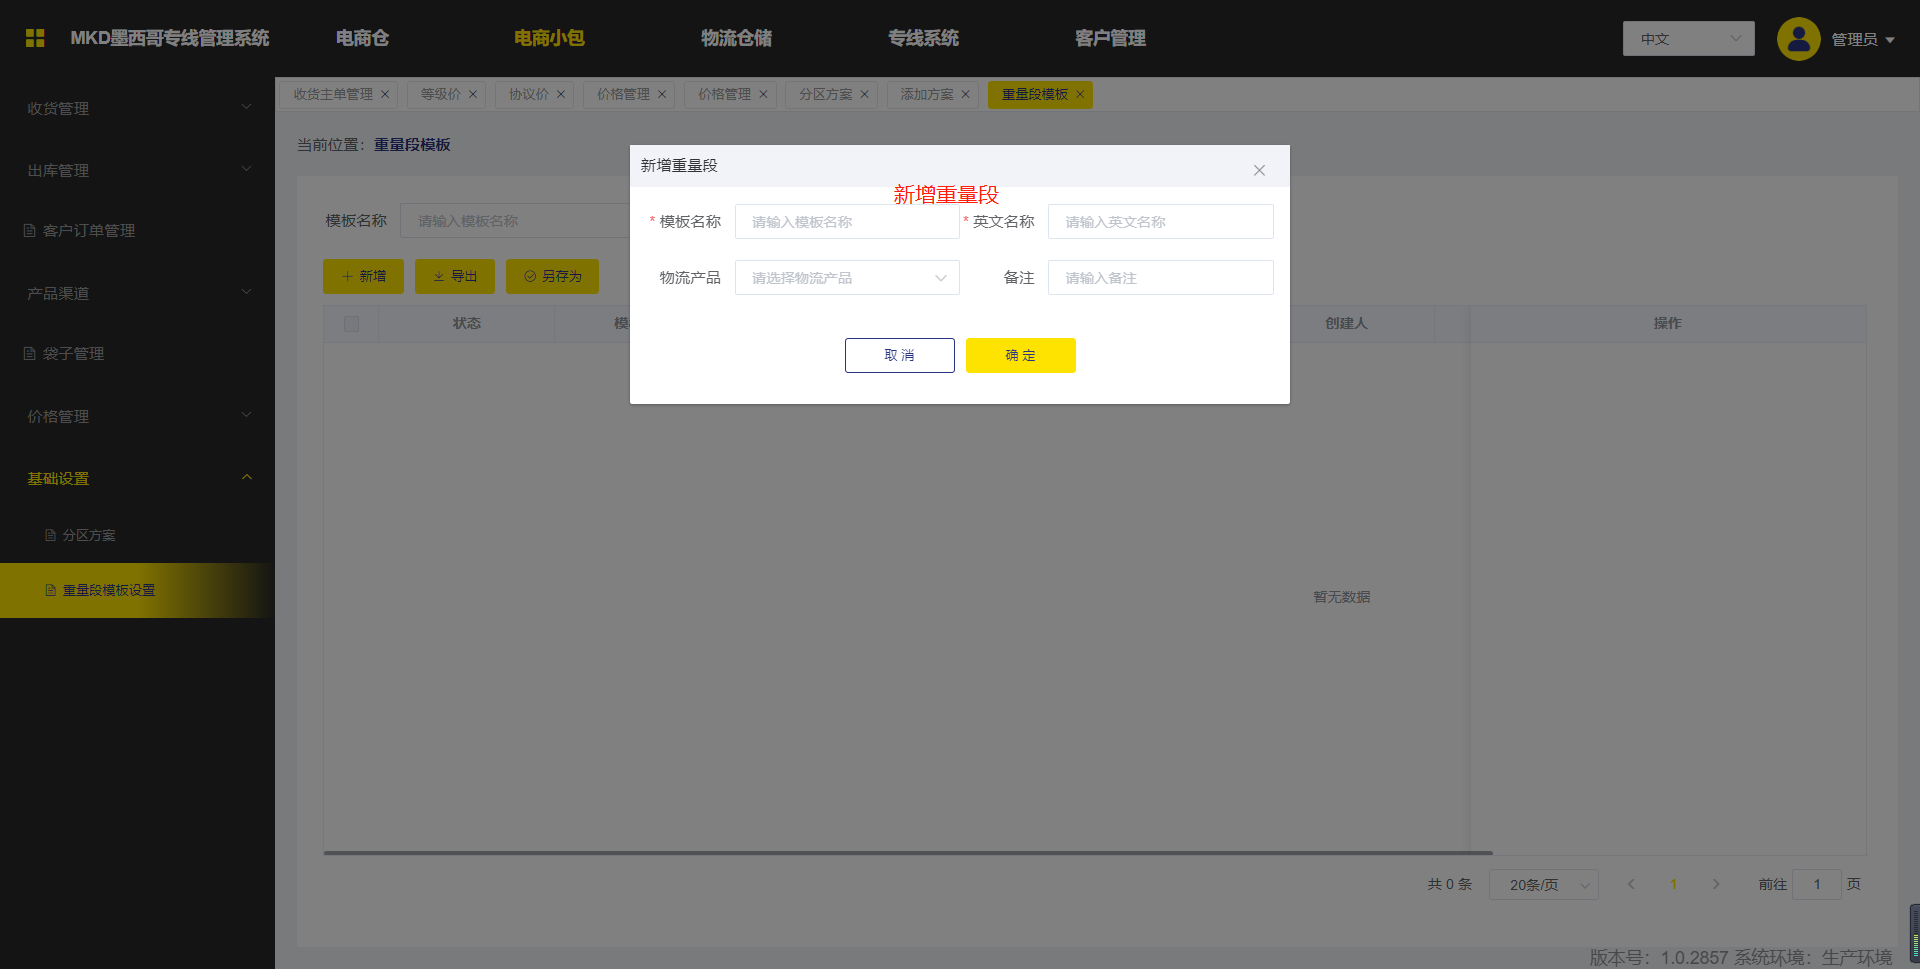The image size is (1920, 969).
Task: Click the grid logo icon in the header
Action: coord(35,38)
